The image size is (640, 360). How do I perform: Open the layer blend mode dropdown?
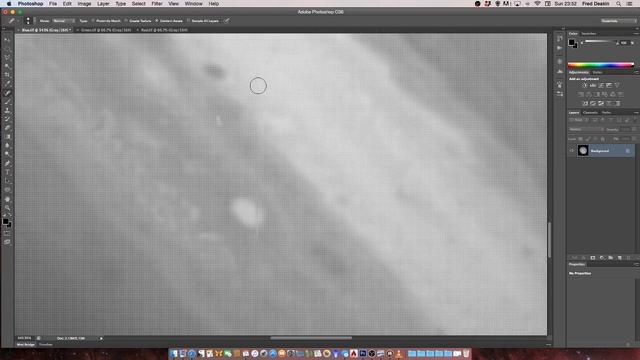pyautogui.click(x=586, y=129)
